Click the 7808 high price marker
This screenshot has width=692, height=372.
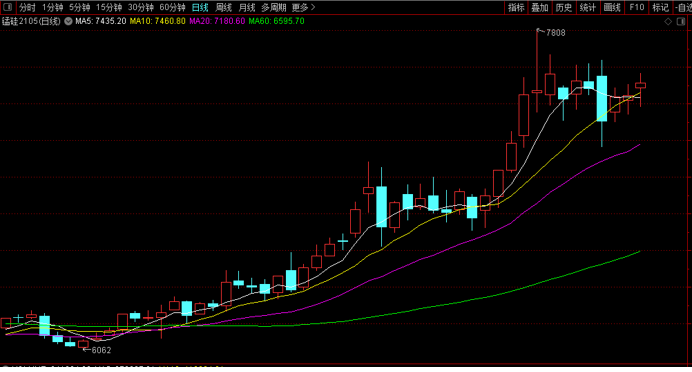tap(555, 33)
